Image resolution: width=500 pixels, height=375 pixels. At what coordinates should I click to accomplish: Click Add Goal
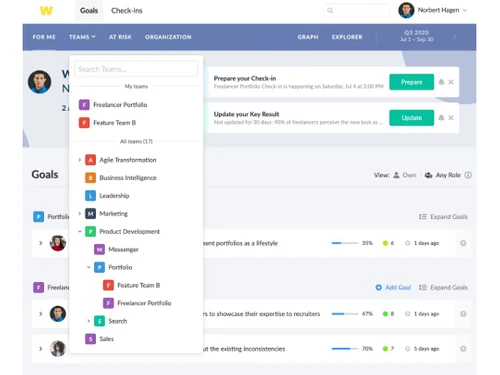[393, 287]
